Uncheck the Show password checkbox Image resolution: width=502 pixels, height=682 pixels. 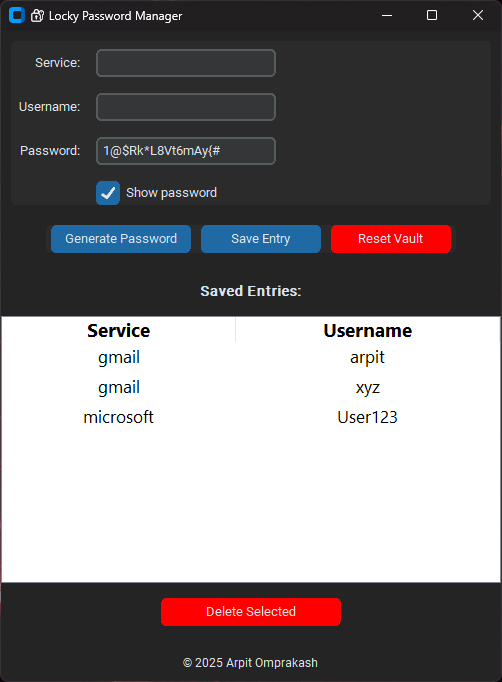(x=108, y=193)
